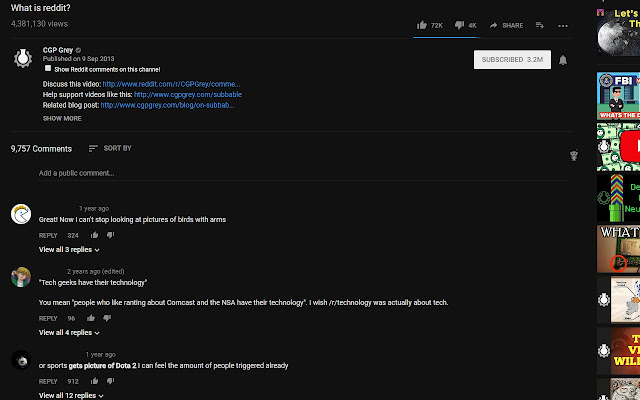
Task: Reply to the Tech geeks comment
Action: 48,318
